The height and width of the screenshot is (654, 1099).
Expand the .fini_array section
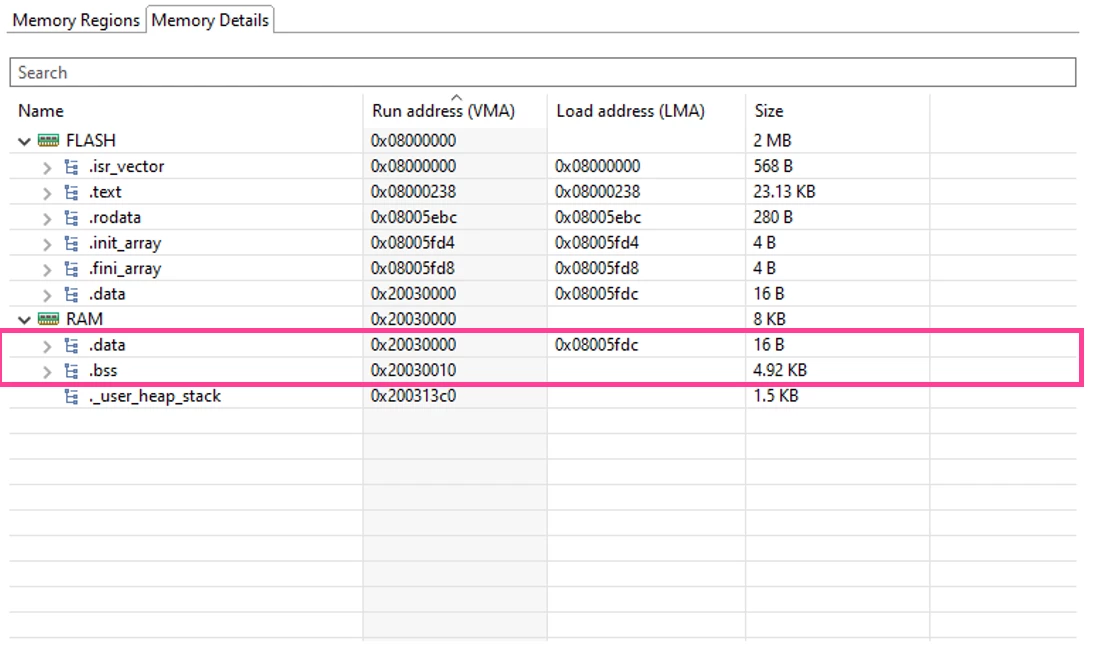pos(47,270)
